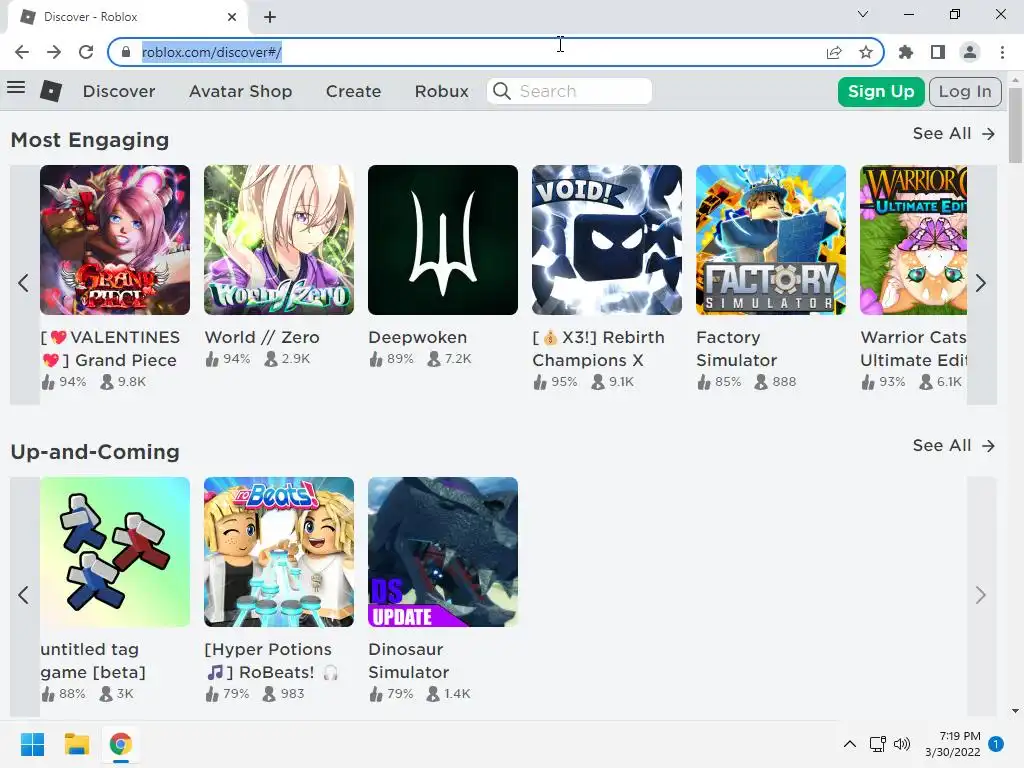Image resolution: width=1024 pixels, height=768 pixels.
Task: Click See All for Up-and-Coming
Action: click(953, 446)
